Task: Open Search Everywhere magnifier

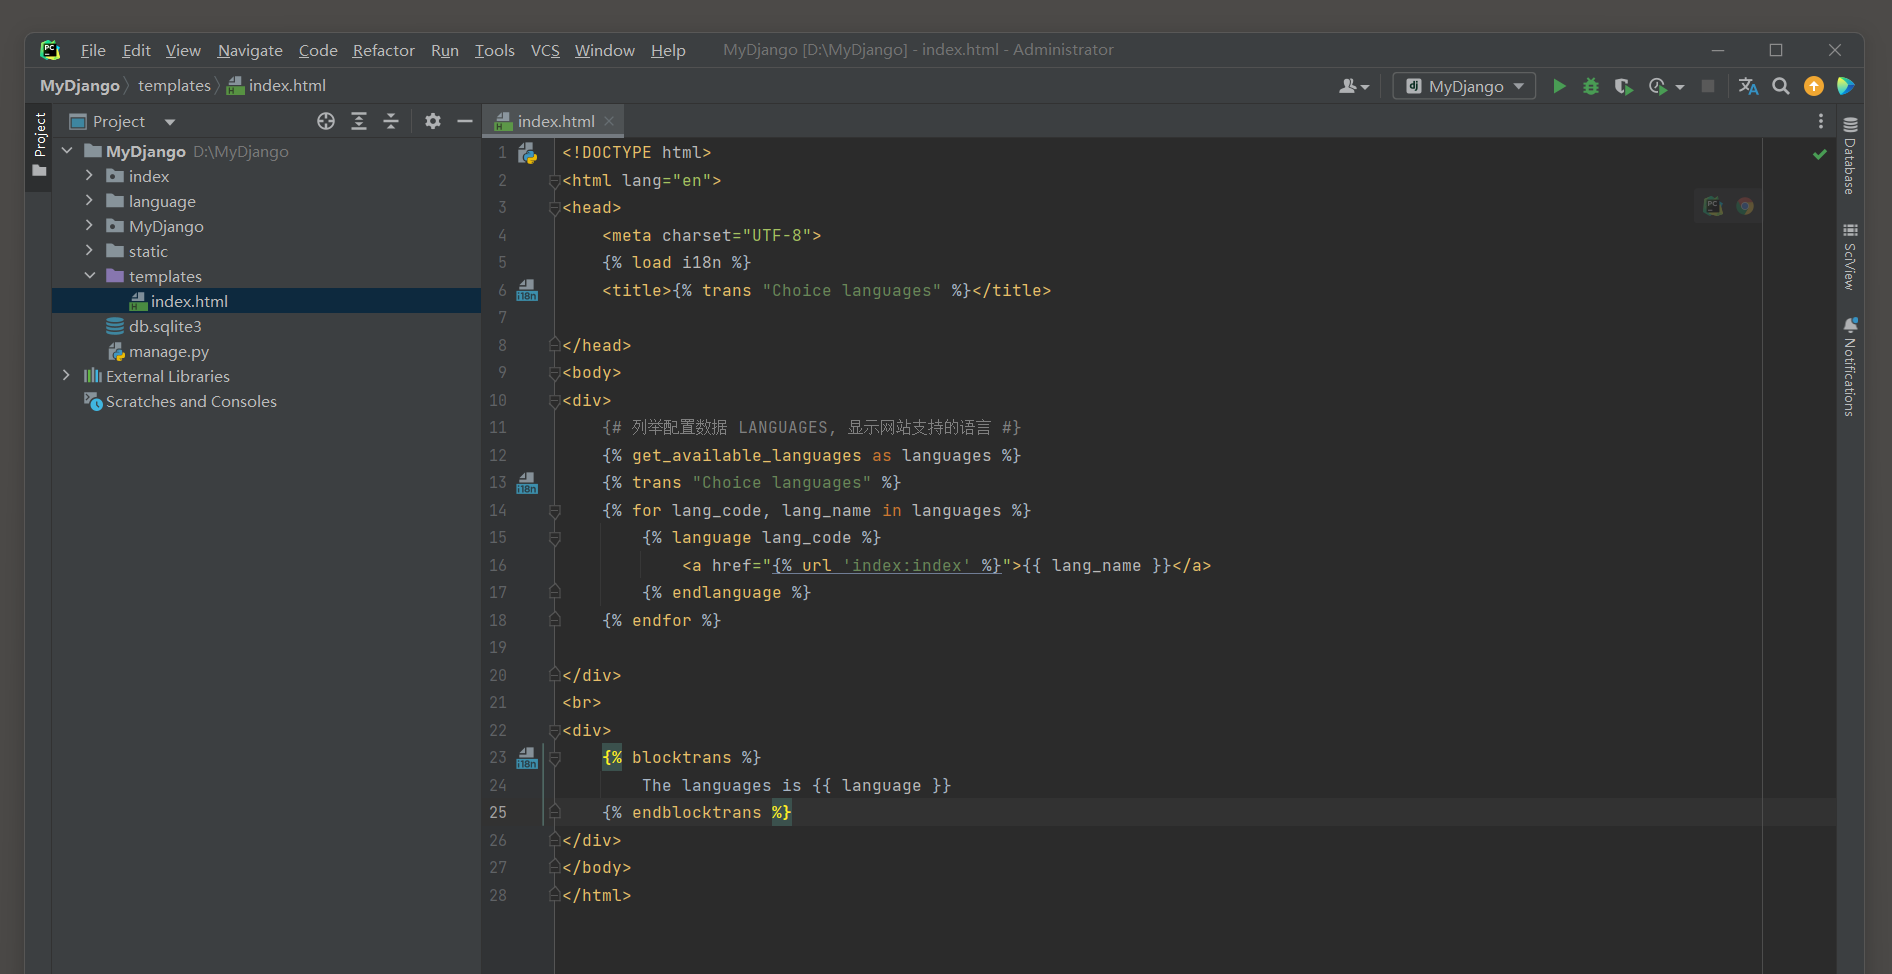Action: tap(1781, 86)
